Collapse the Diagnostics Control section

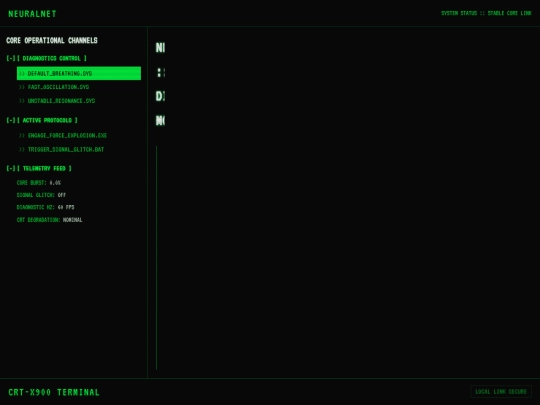pyautogui.click(x=46, y=58)
